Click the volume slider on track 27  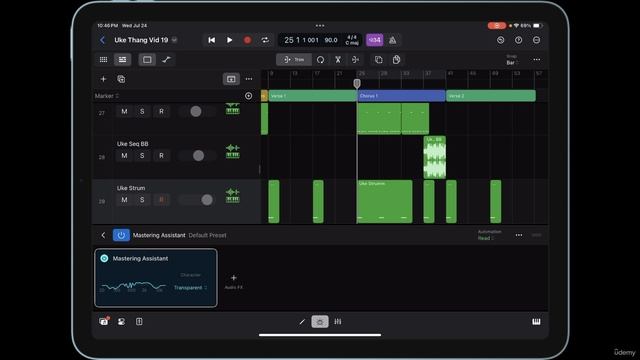coord(197,111)
